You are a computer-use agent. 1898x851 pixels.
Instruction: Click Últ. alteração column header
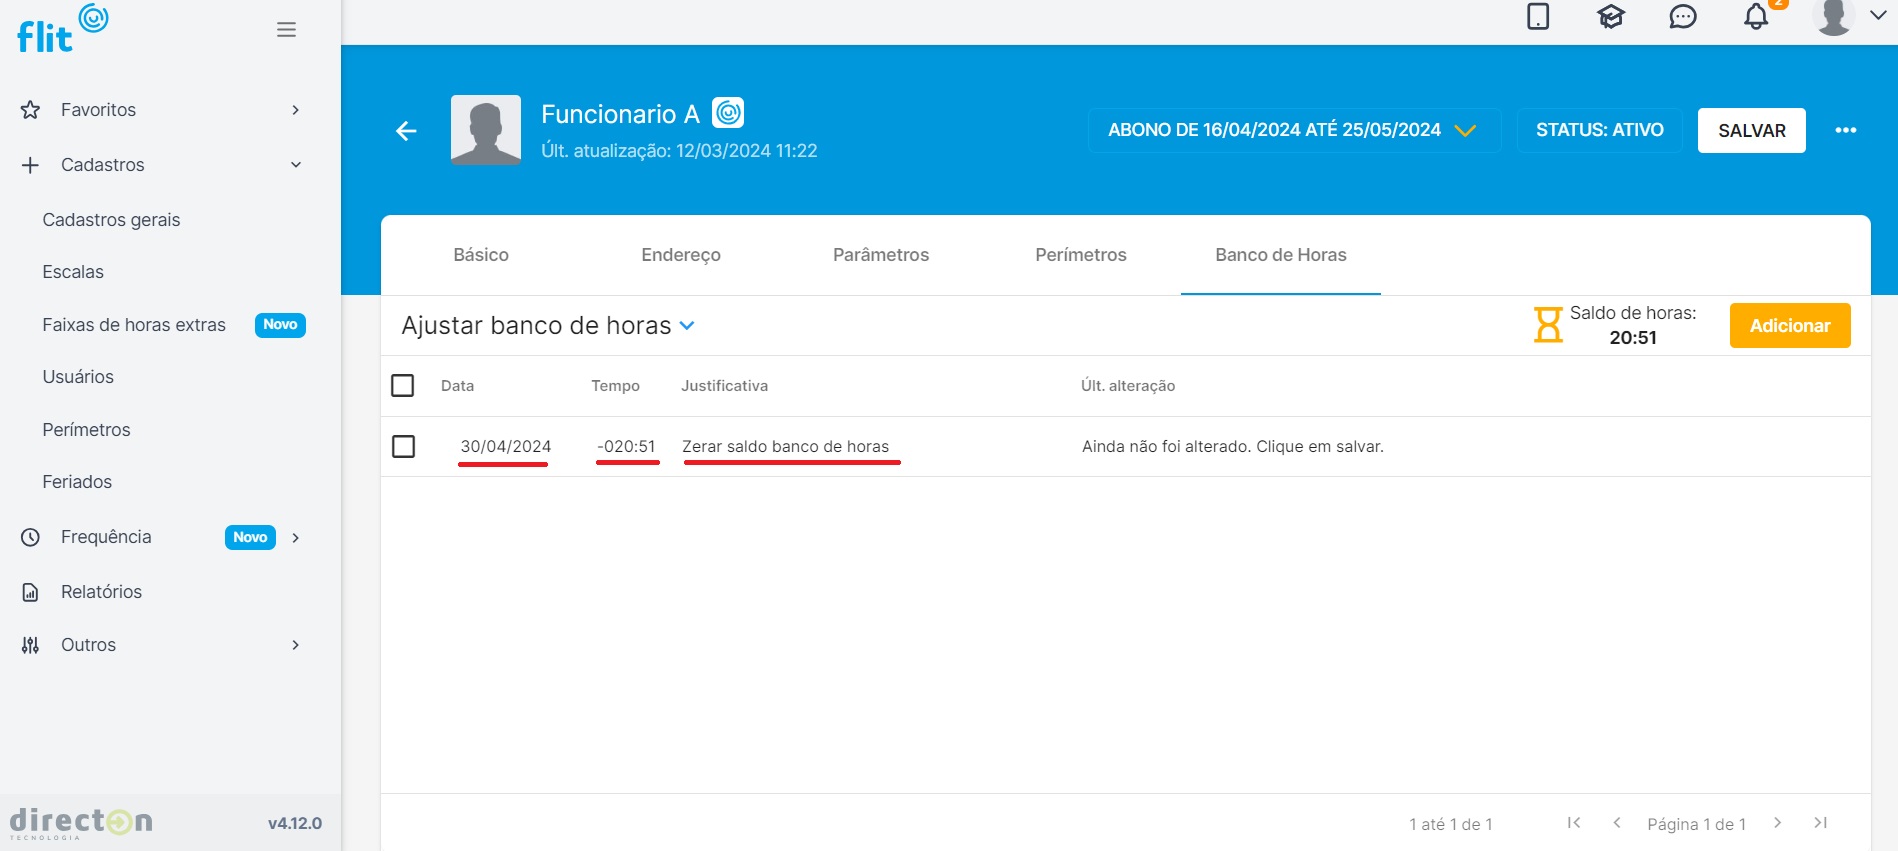[x=1128, y=386]
